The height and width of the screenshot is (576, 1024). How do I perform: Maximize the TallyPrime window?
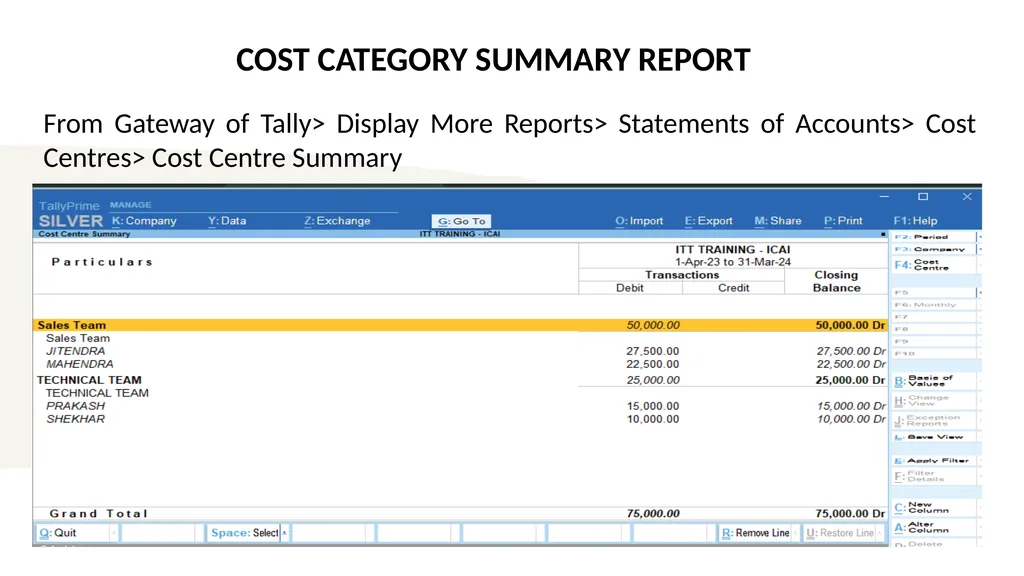(x=923, y=197)
